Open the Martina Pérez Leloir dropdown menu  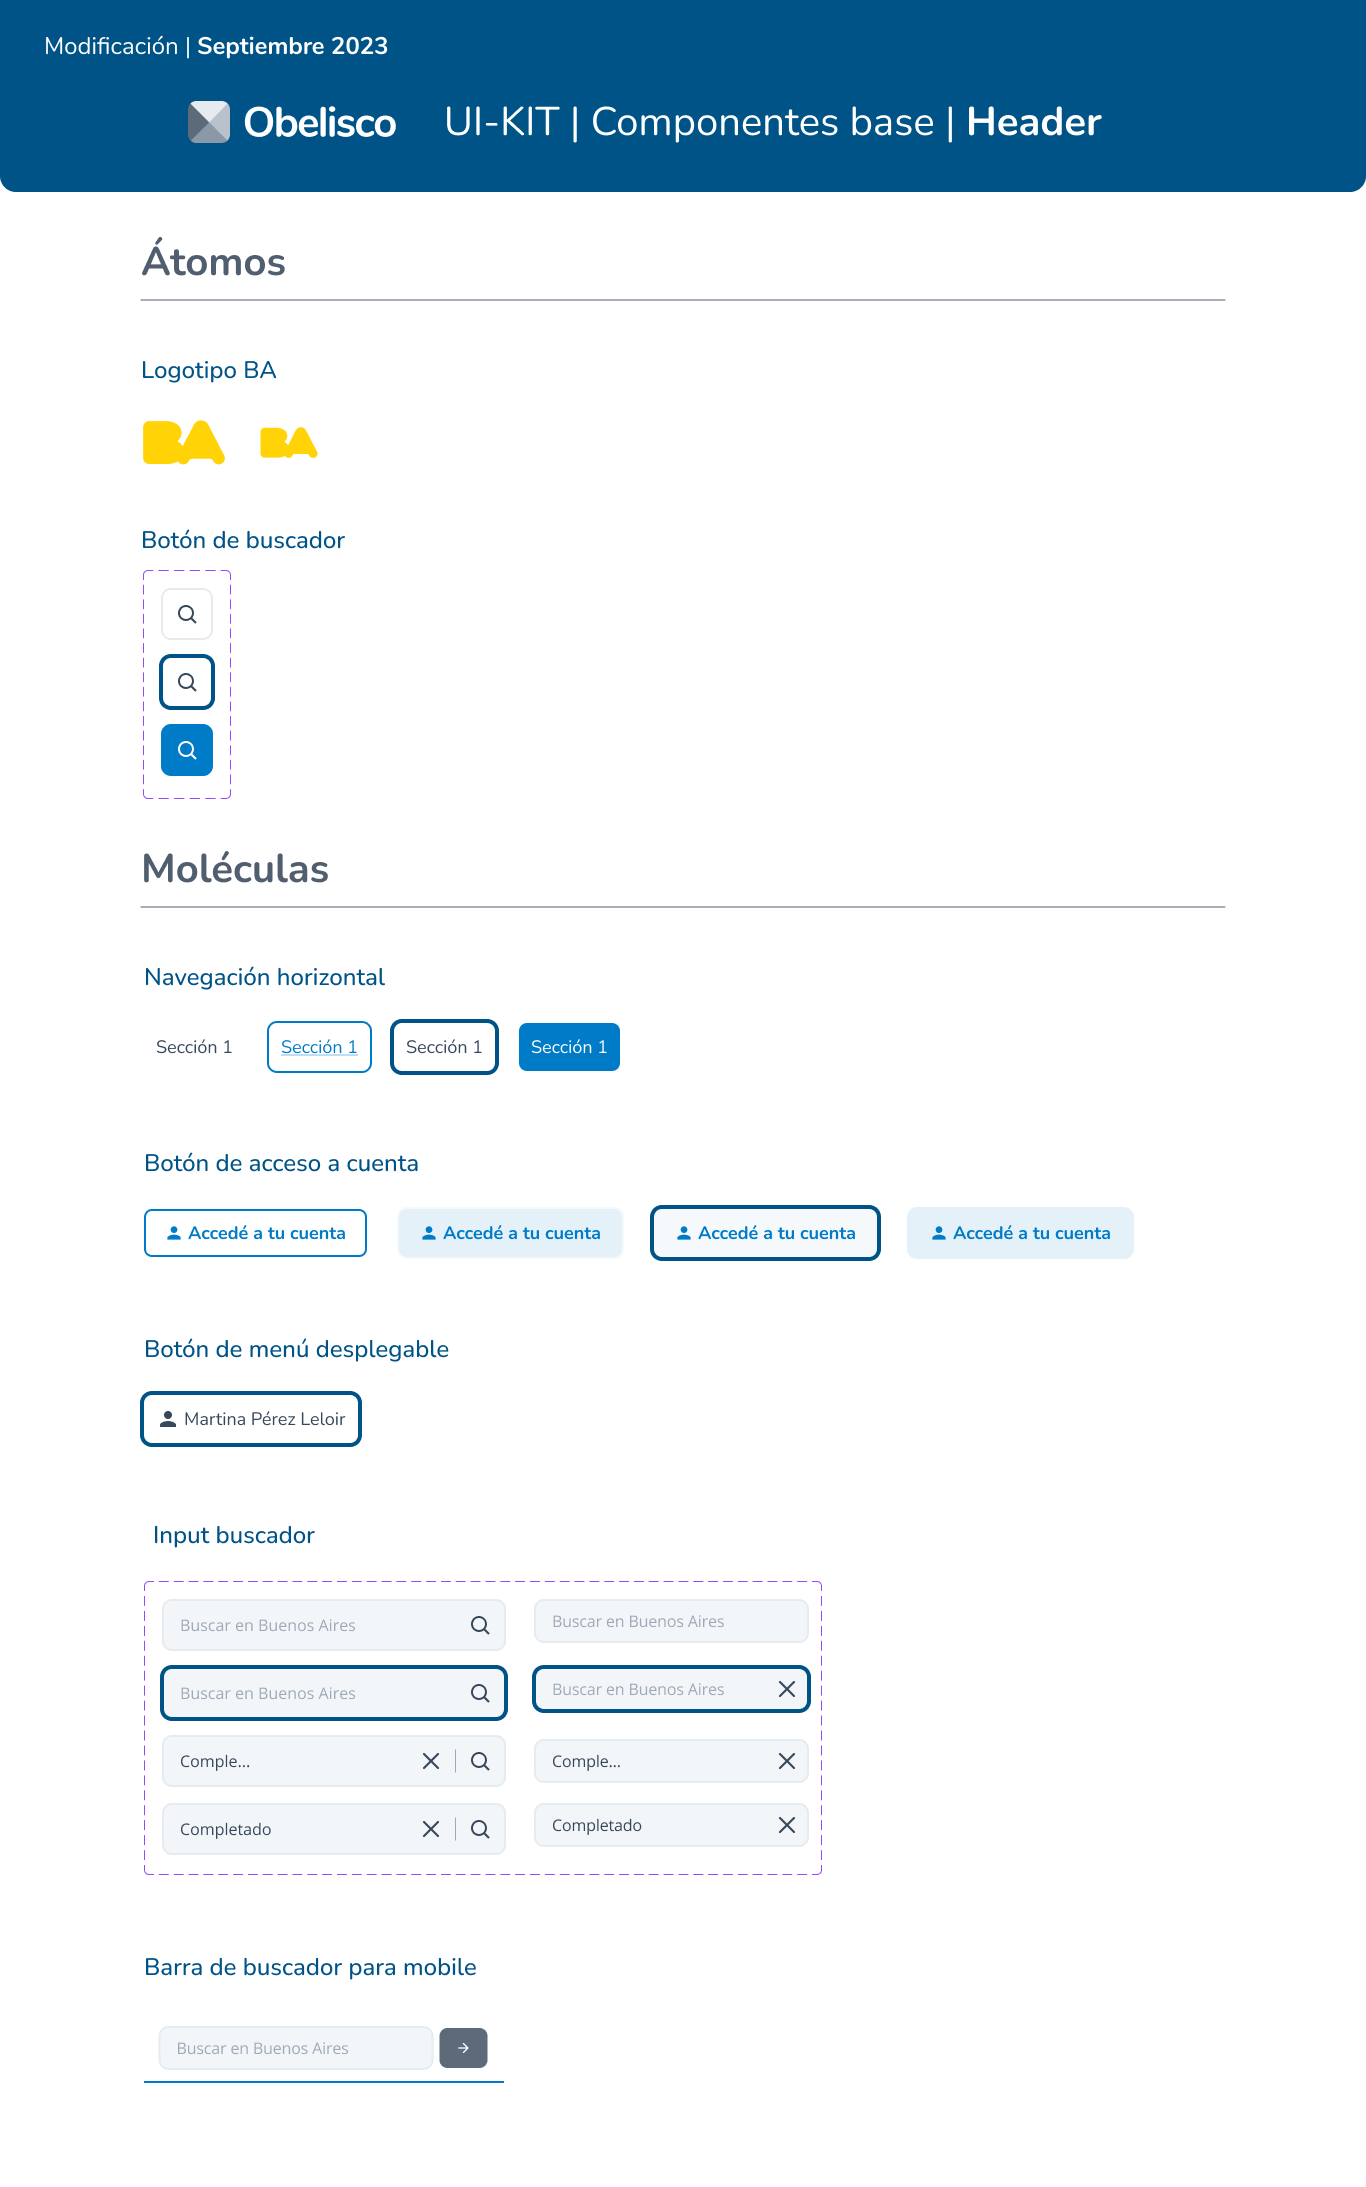(x=250, y=1418)
